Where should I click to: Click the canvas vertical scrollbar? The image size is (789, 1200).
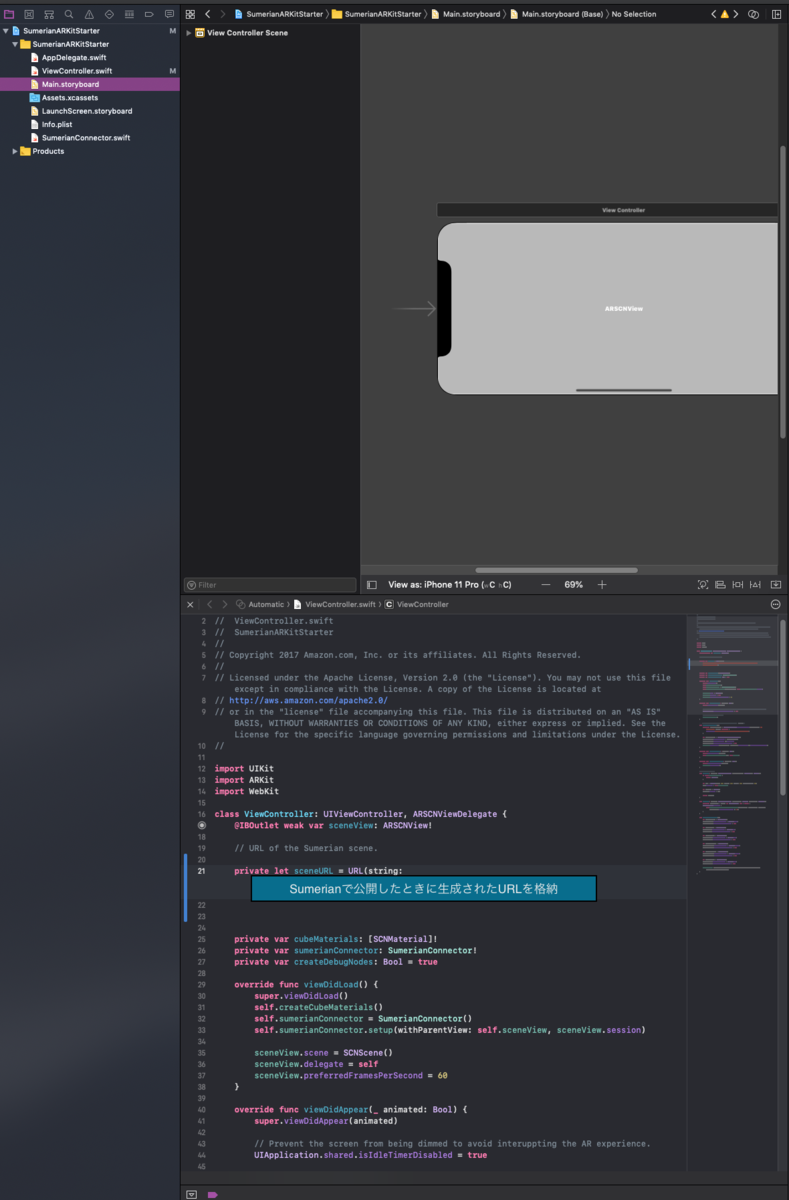coord(783,291)
